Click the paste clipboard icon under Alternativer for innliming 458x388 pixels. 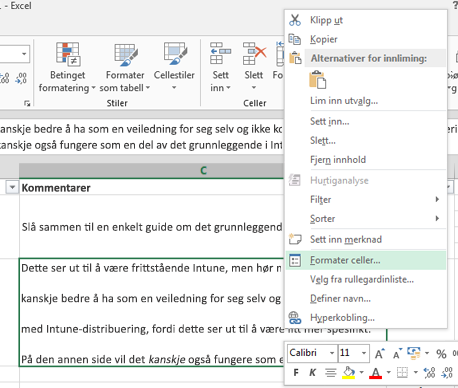pyautogui.click(x=317, y=80)
